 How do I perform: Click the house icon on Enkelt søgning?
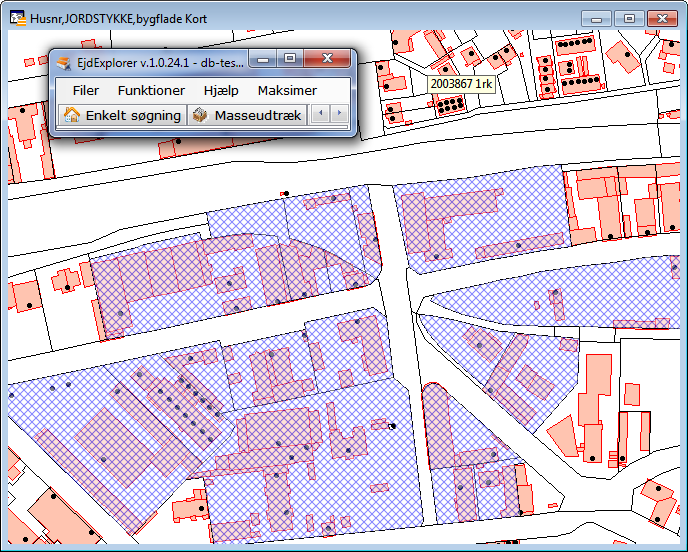click(72, 115)
